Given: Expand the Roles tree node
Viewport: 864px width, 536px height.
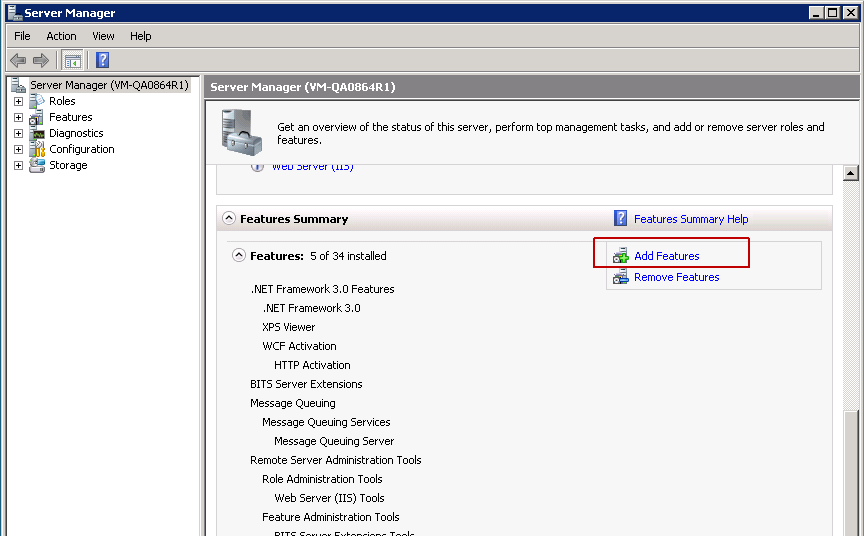Looking at the screenshot, I should 18,101.
